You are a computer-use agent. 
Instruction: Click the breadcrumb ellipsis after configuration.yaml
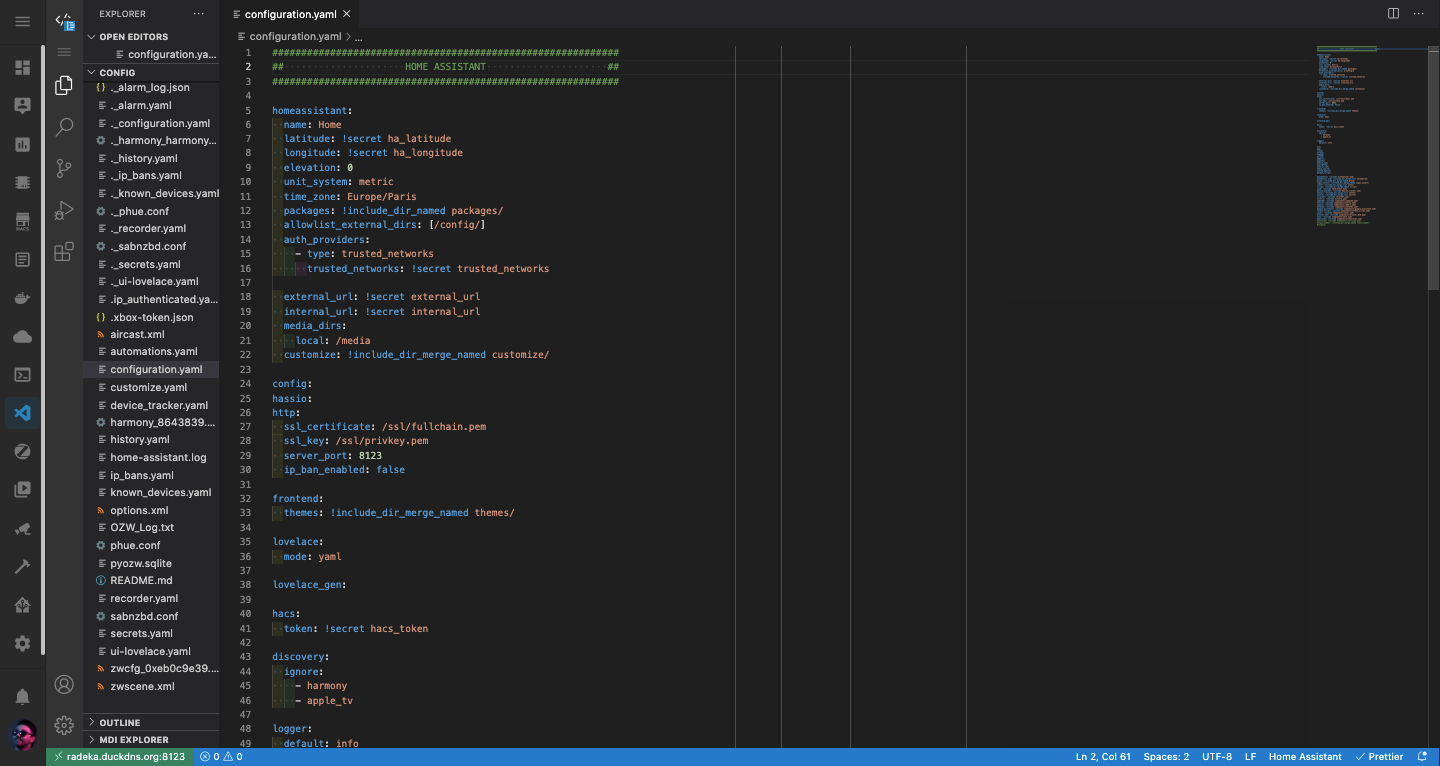click(358, 36)
